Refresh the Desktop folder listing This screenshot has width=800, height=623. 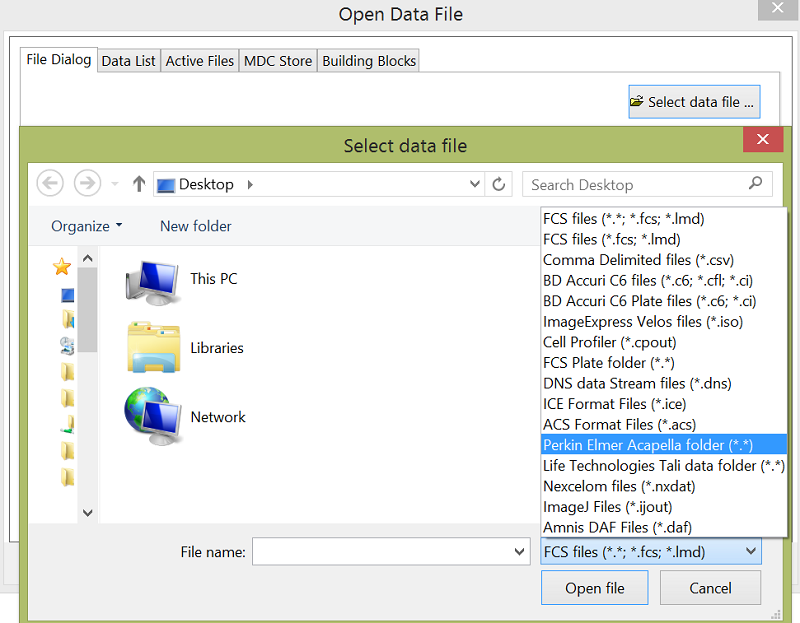(499, 184)
